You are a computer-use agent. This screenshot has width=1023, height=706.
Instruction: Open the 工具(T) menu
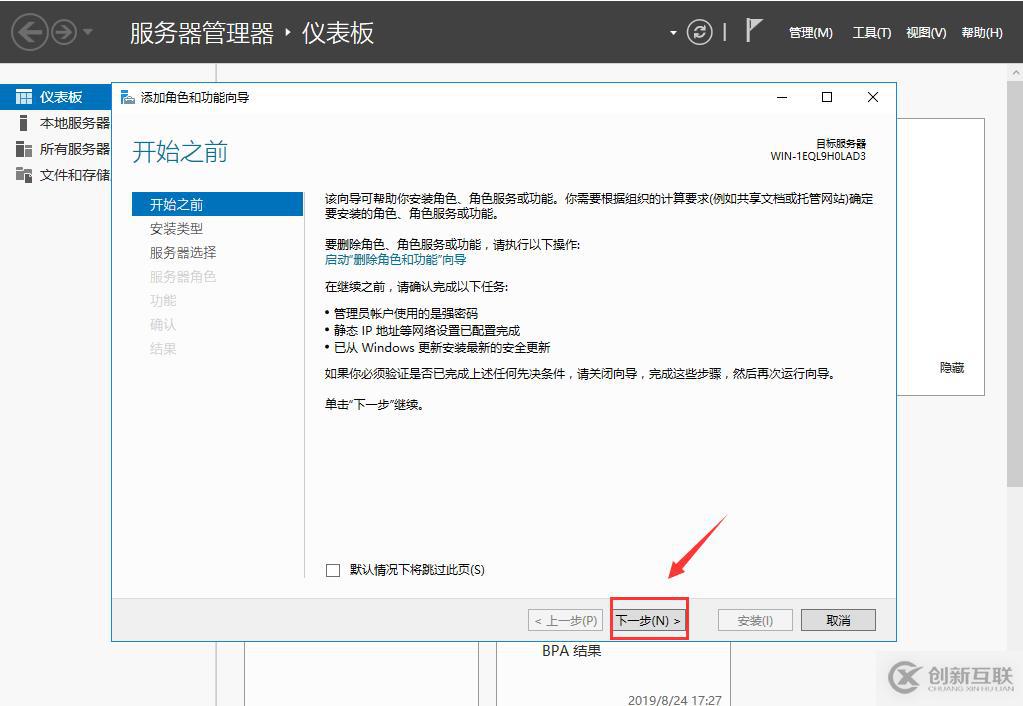872,33
